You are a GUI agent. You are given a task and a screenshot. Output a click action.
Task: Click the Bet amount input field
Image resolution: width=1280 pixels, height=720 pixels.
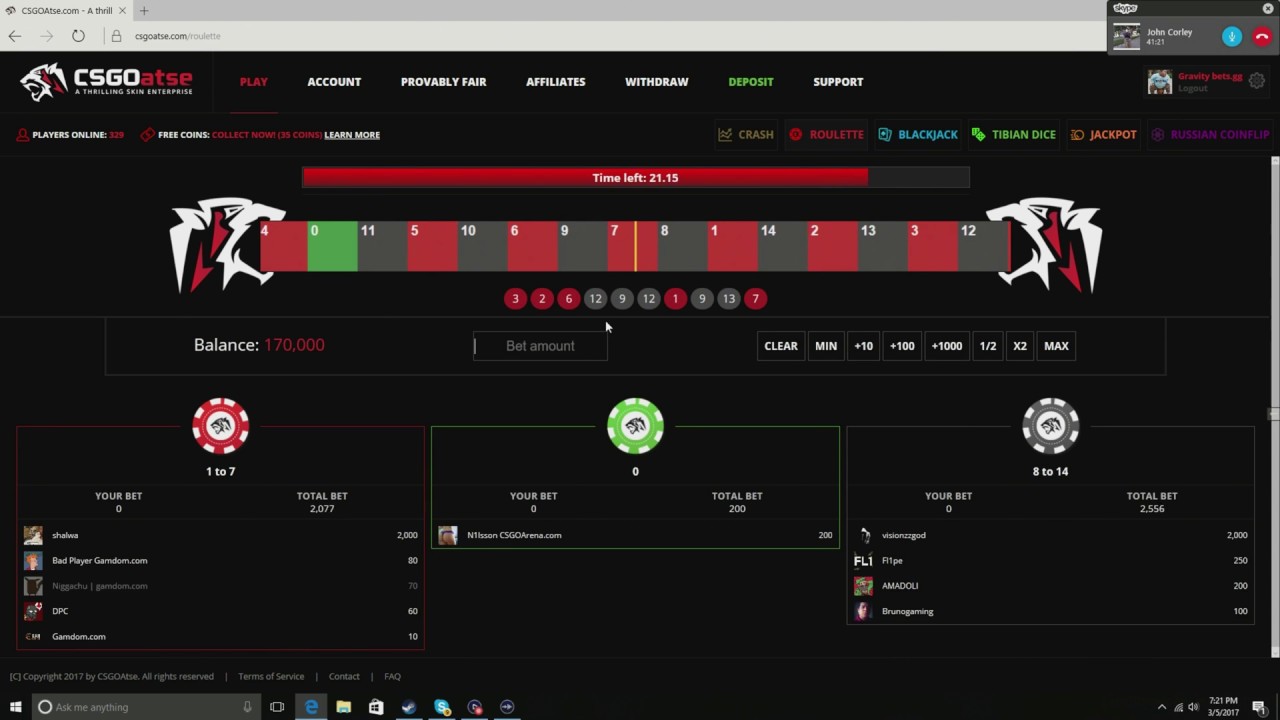tap(540, 346)
